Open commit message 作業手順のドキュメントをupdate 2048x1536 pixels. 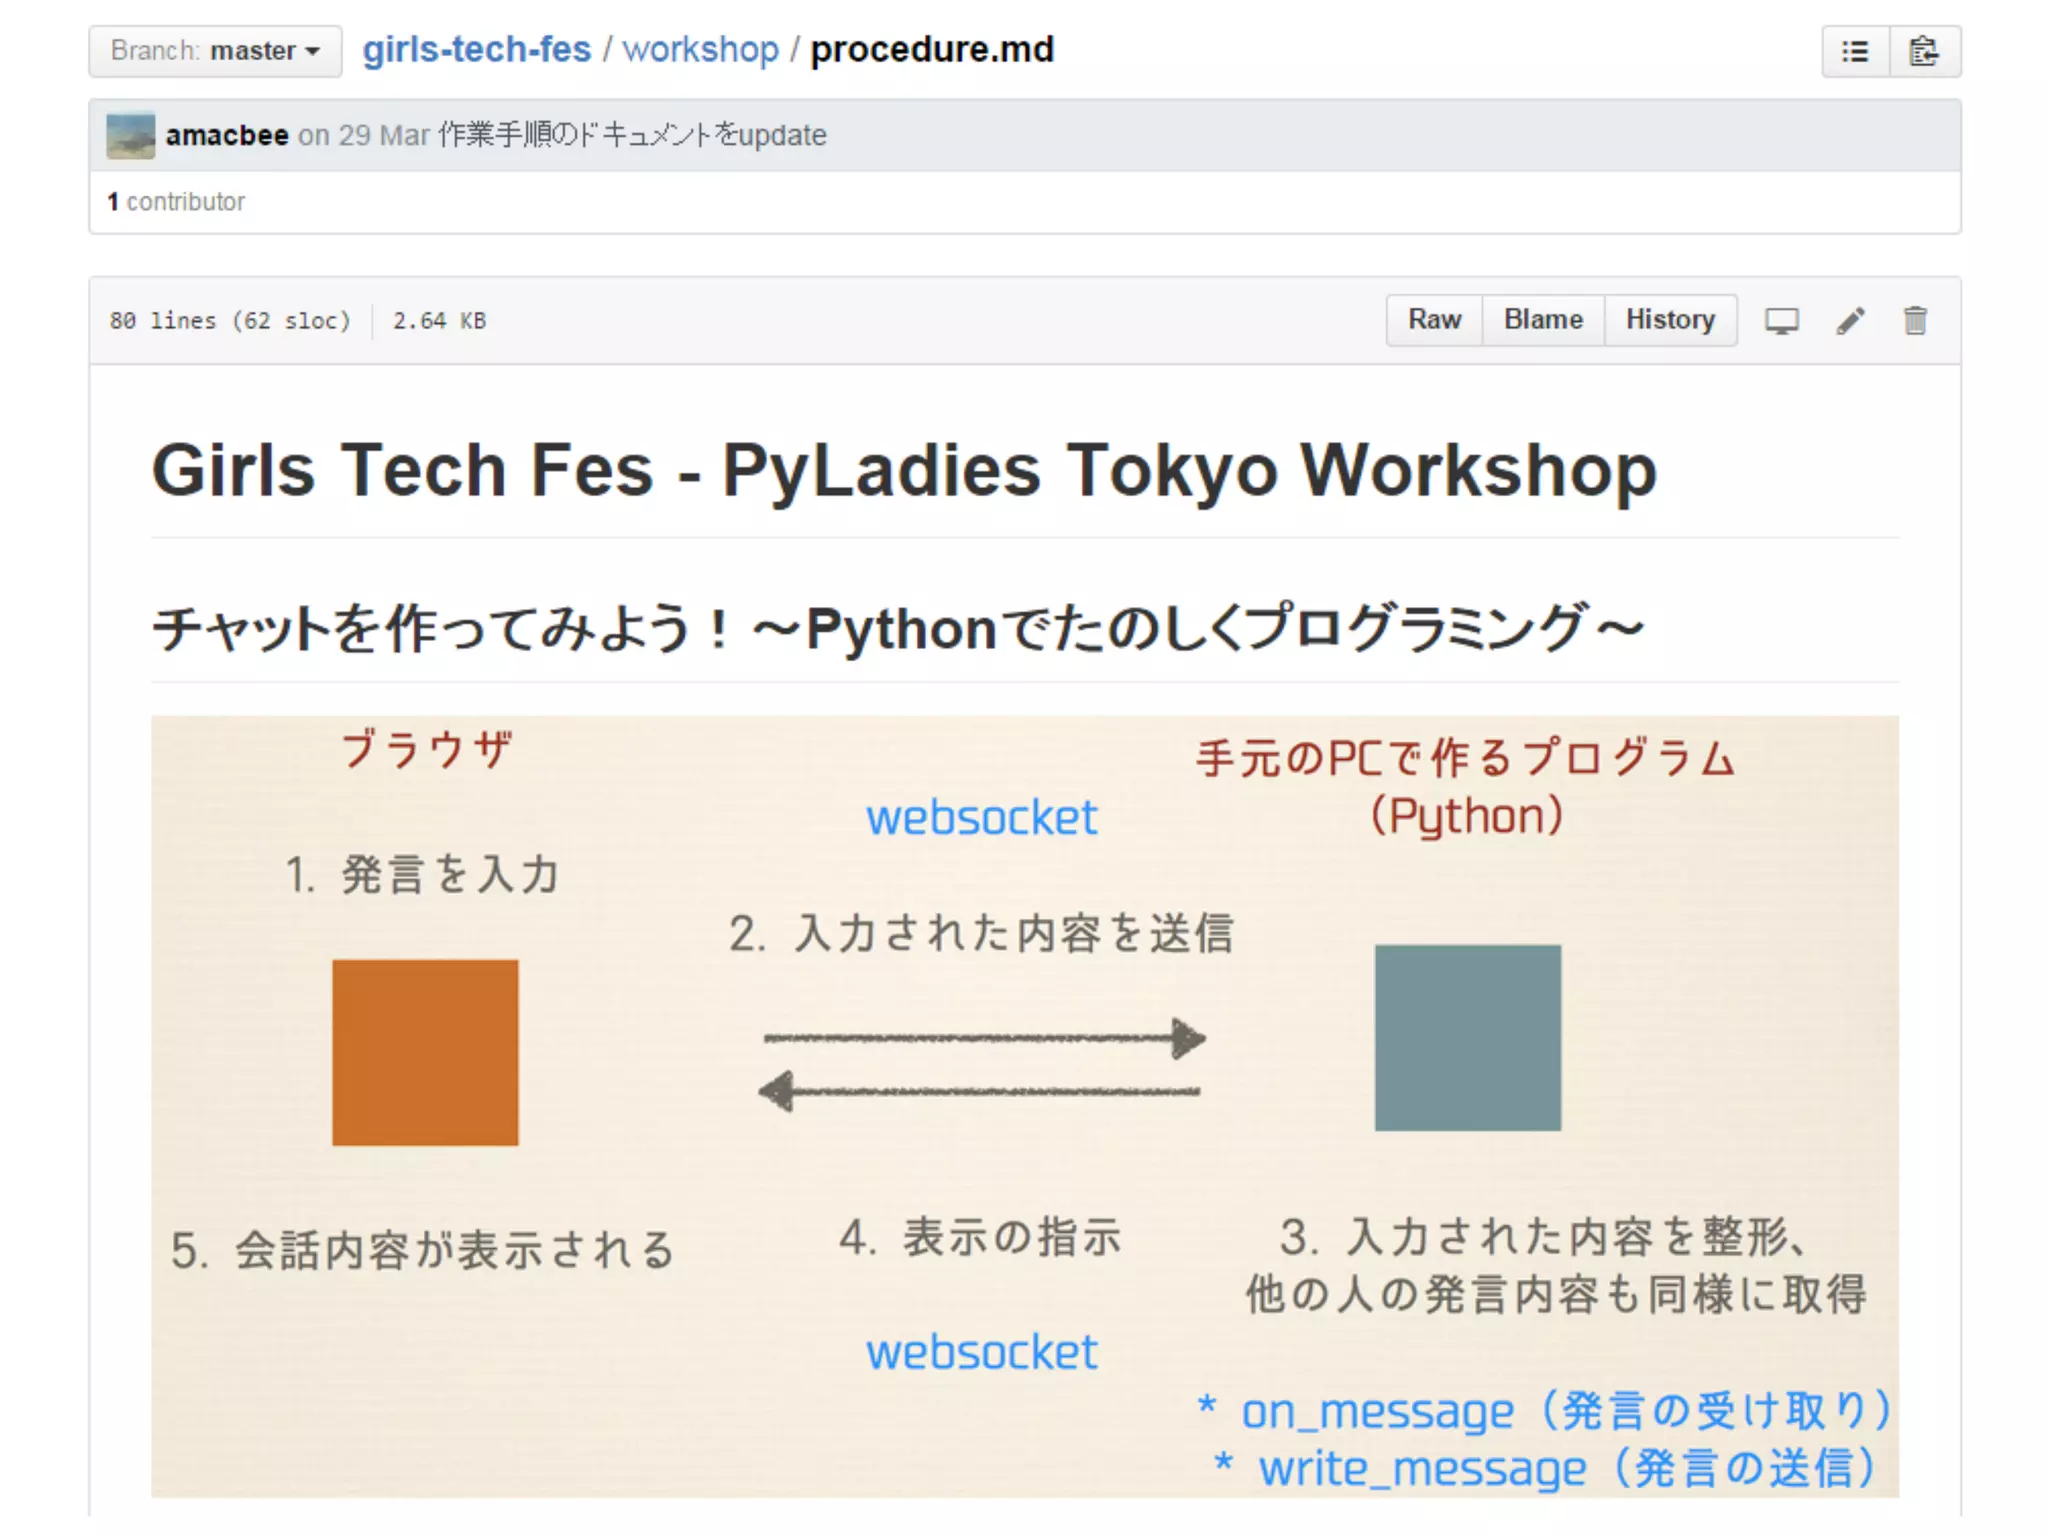pos(632,135)
